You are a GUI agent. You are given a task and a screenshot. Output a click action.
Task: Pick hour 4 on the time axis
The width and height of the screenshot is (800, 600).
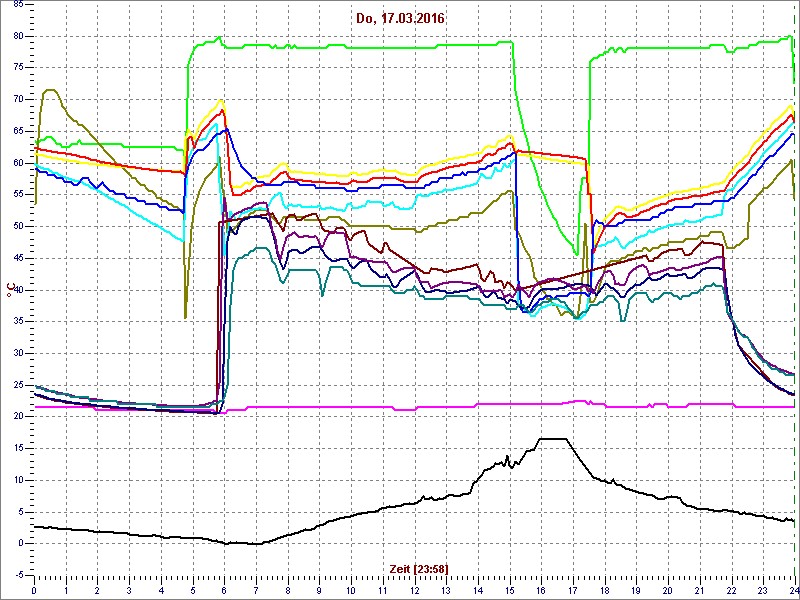(x=161, y=590)
